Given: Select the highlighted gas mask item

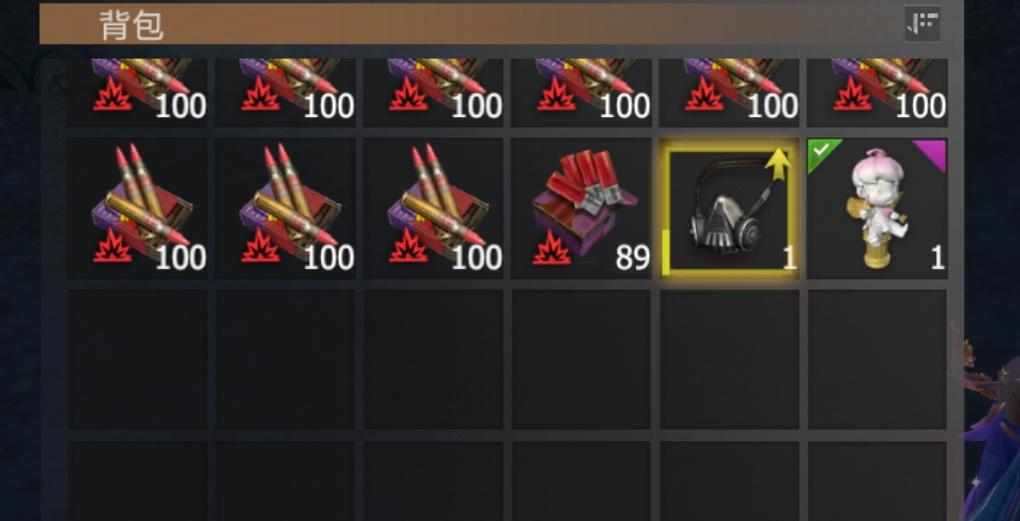Looking at the screenshot, I should tap(729, 209).
